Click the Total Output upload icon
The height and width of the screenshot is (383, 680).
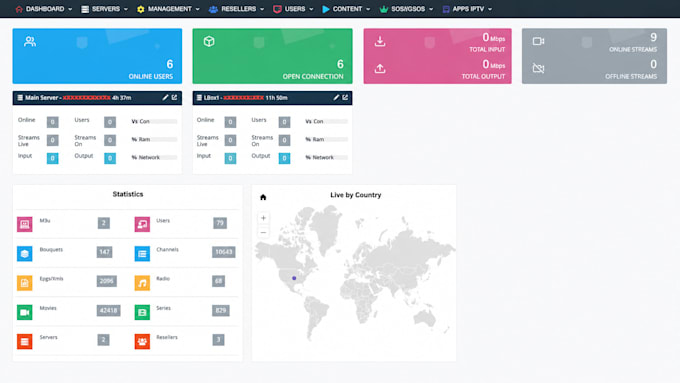pos(380,68)
